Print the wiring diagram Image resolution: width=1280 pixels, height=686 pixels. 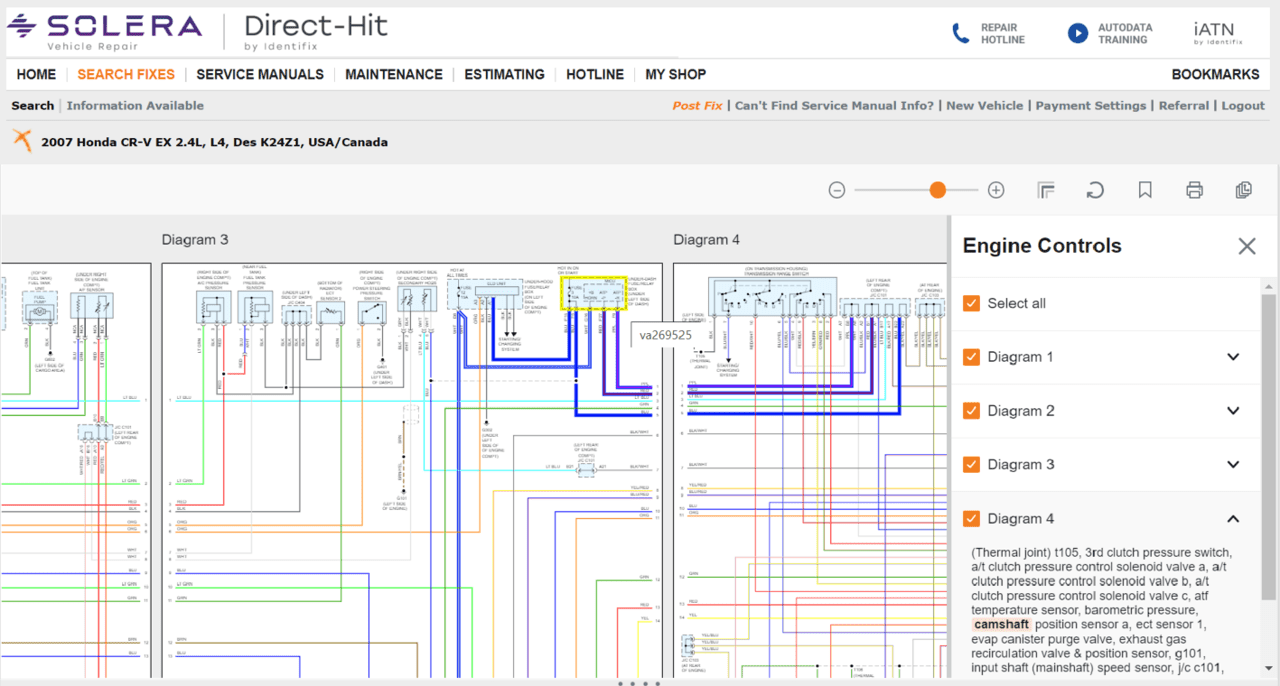1194,190
